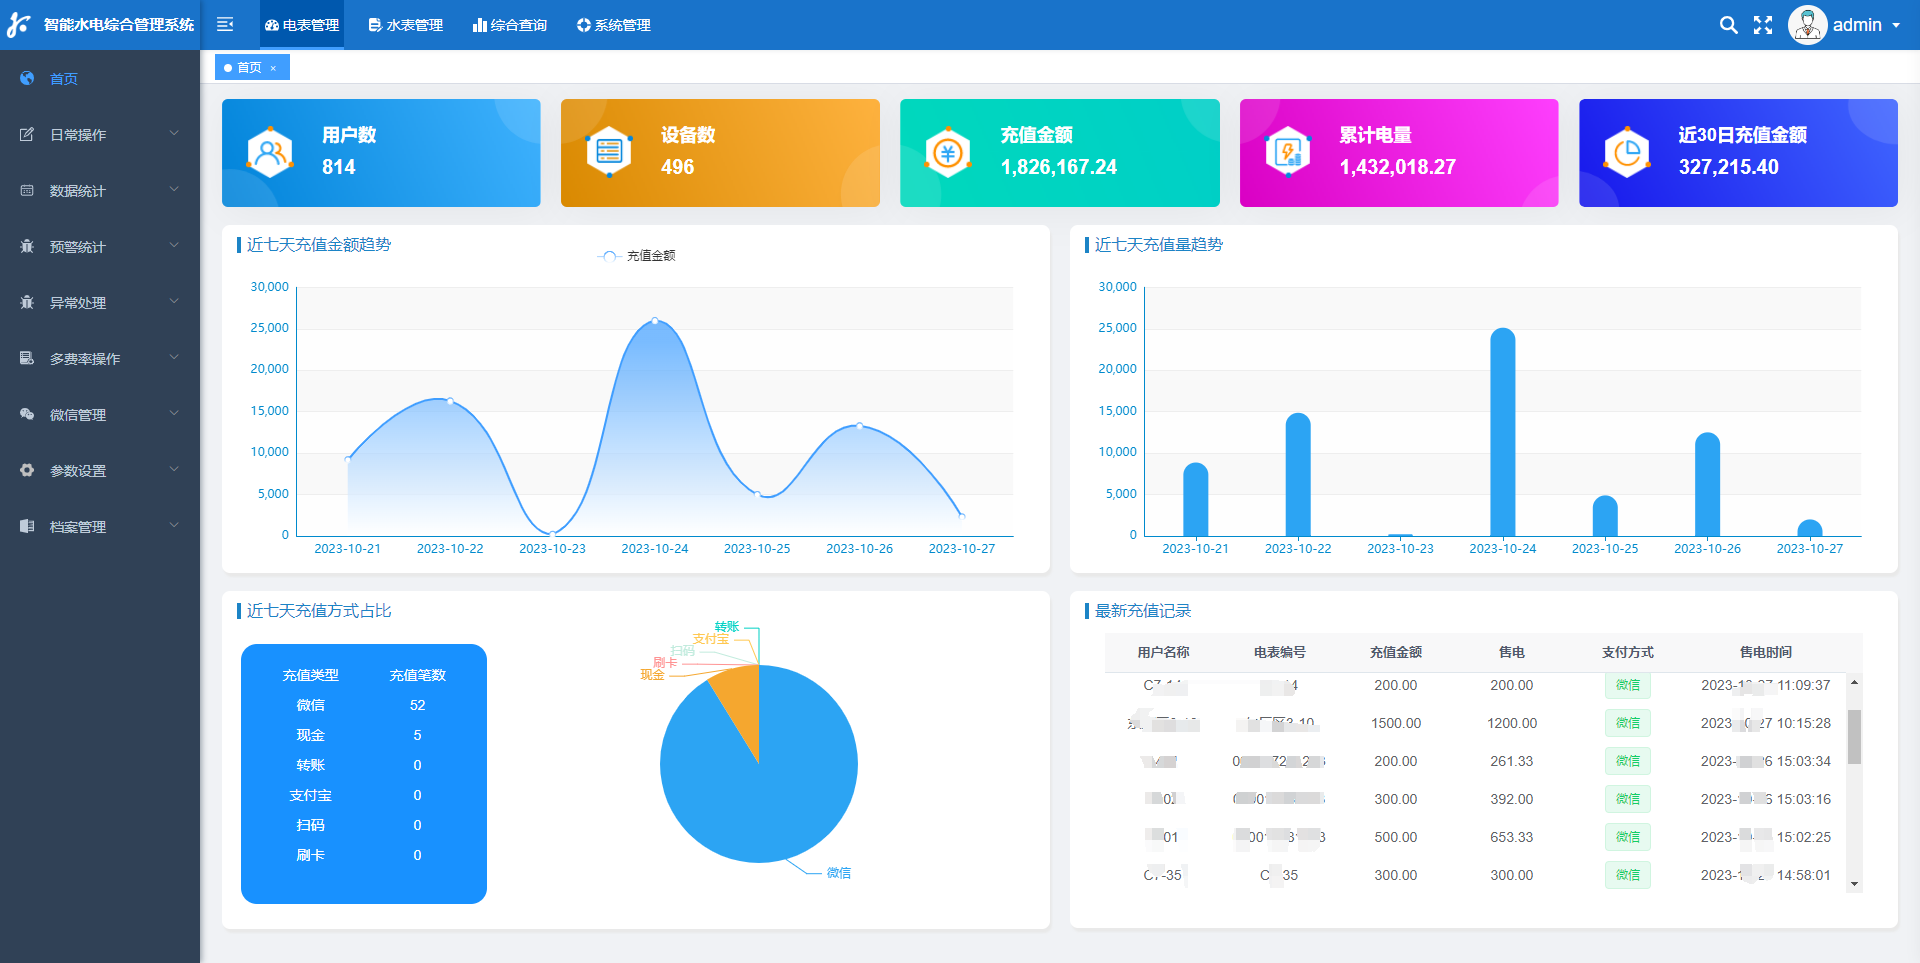Image resolution: width=1920 pixels, height=963 pixels.
Task: Collapse the sidebar with hamburger icon
Action: 225,24
